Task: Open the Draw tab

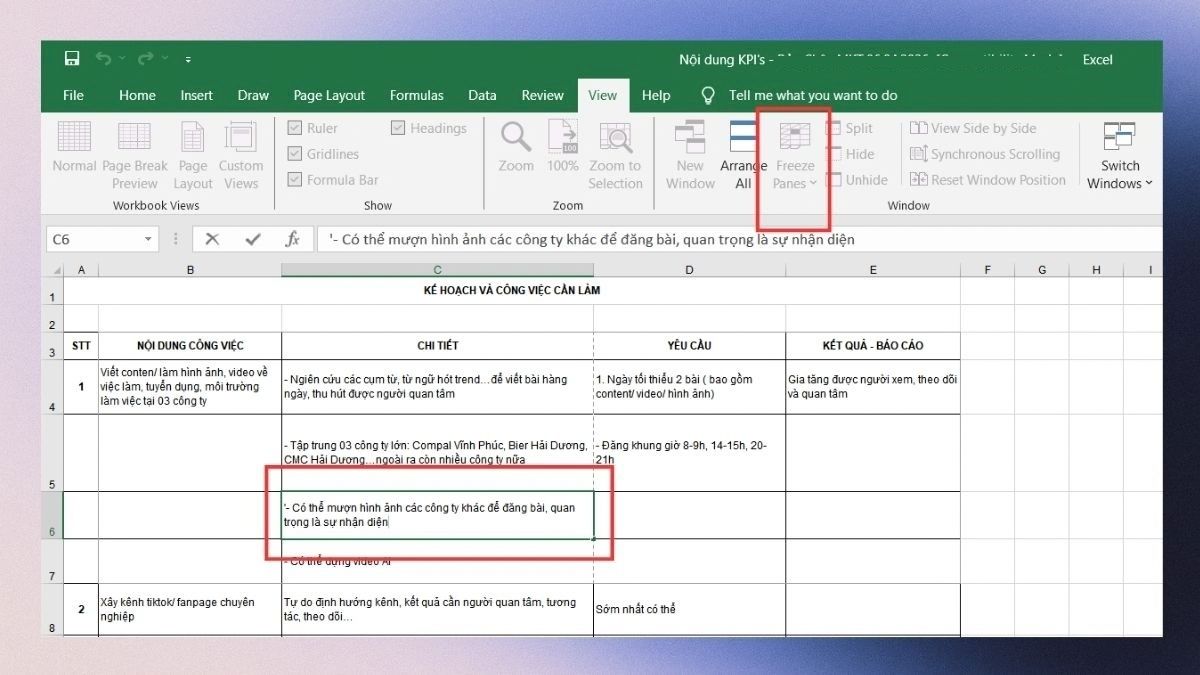Action: (253, 95)
